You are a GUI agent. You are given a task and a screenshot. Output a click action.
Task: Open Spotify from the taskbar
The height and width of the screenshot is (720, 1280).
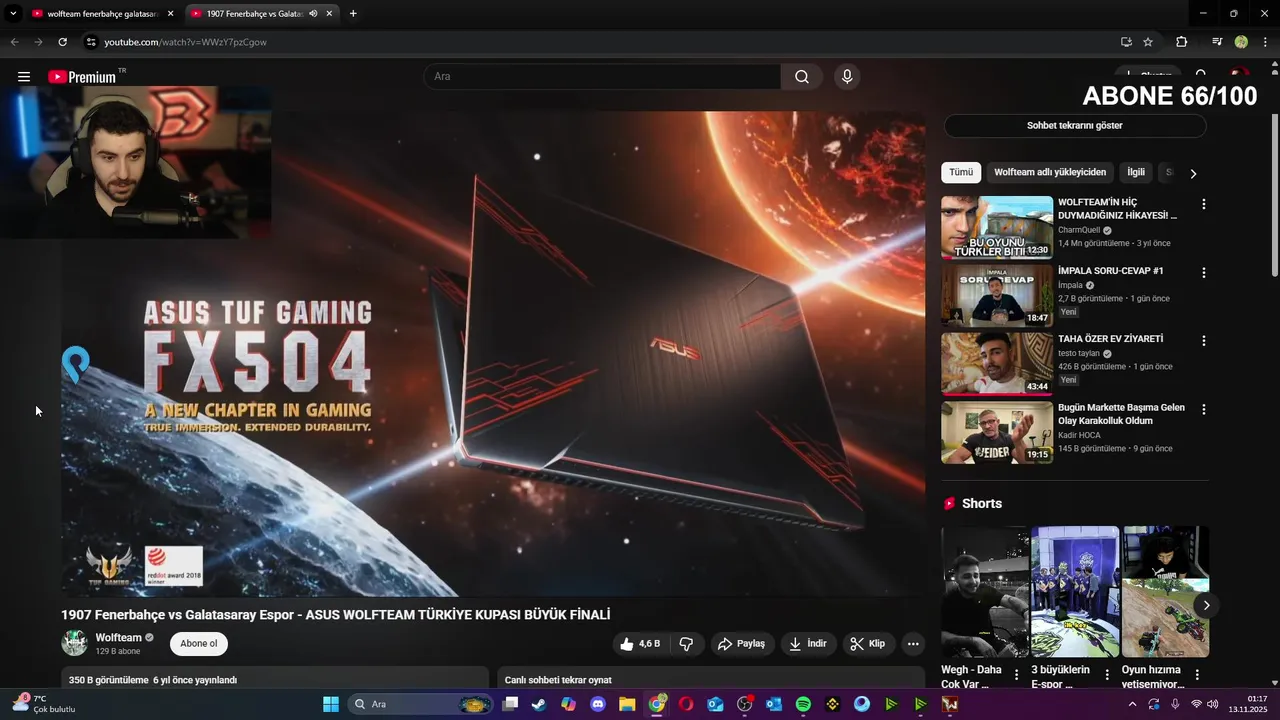pyautogui.click(x=803, y=704)
